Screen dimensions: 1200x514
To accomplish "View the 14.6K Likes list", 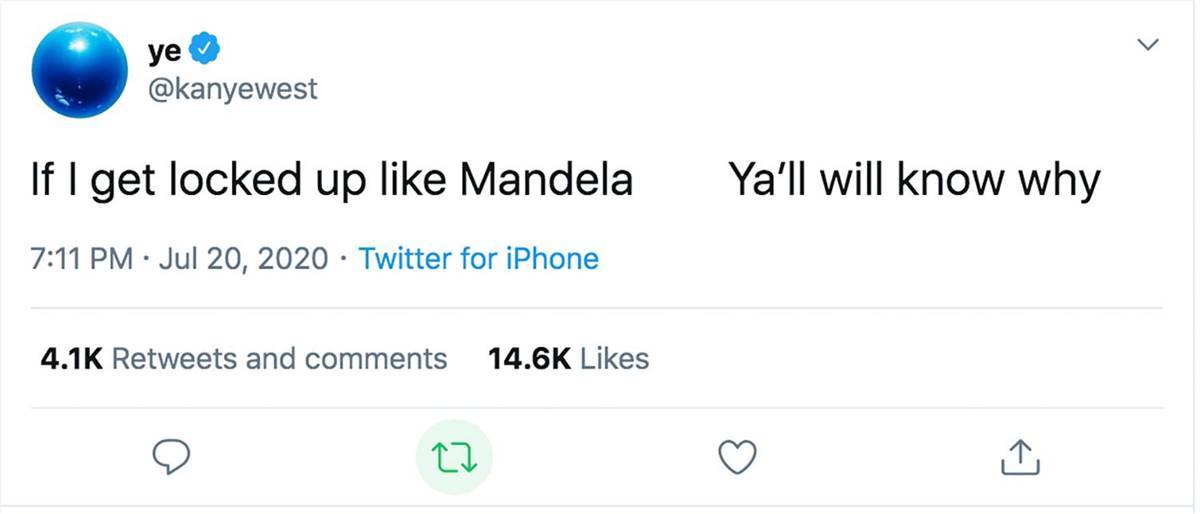I will (x=568, y=358).
